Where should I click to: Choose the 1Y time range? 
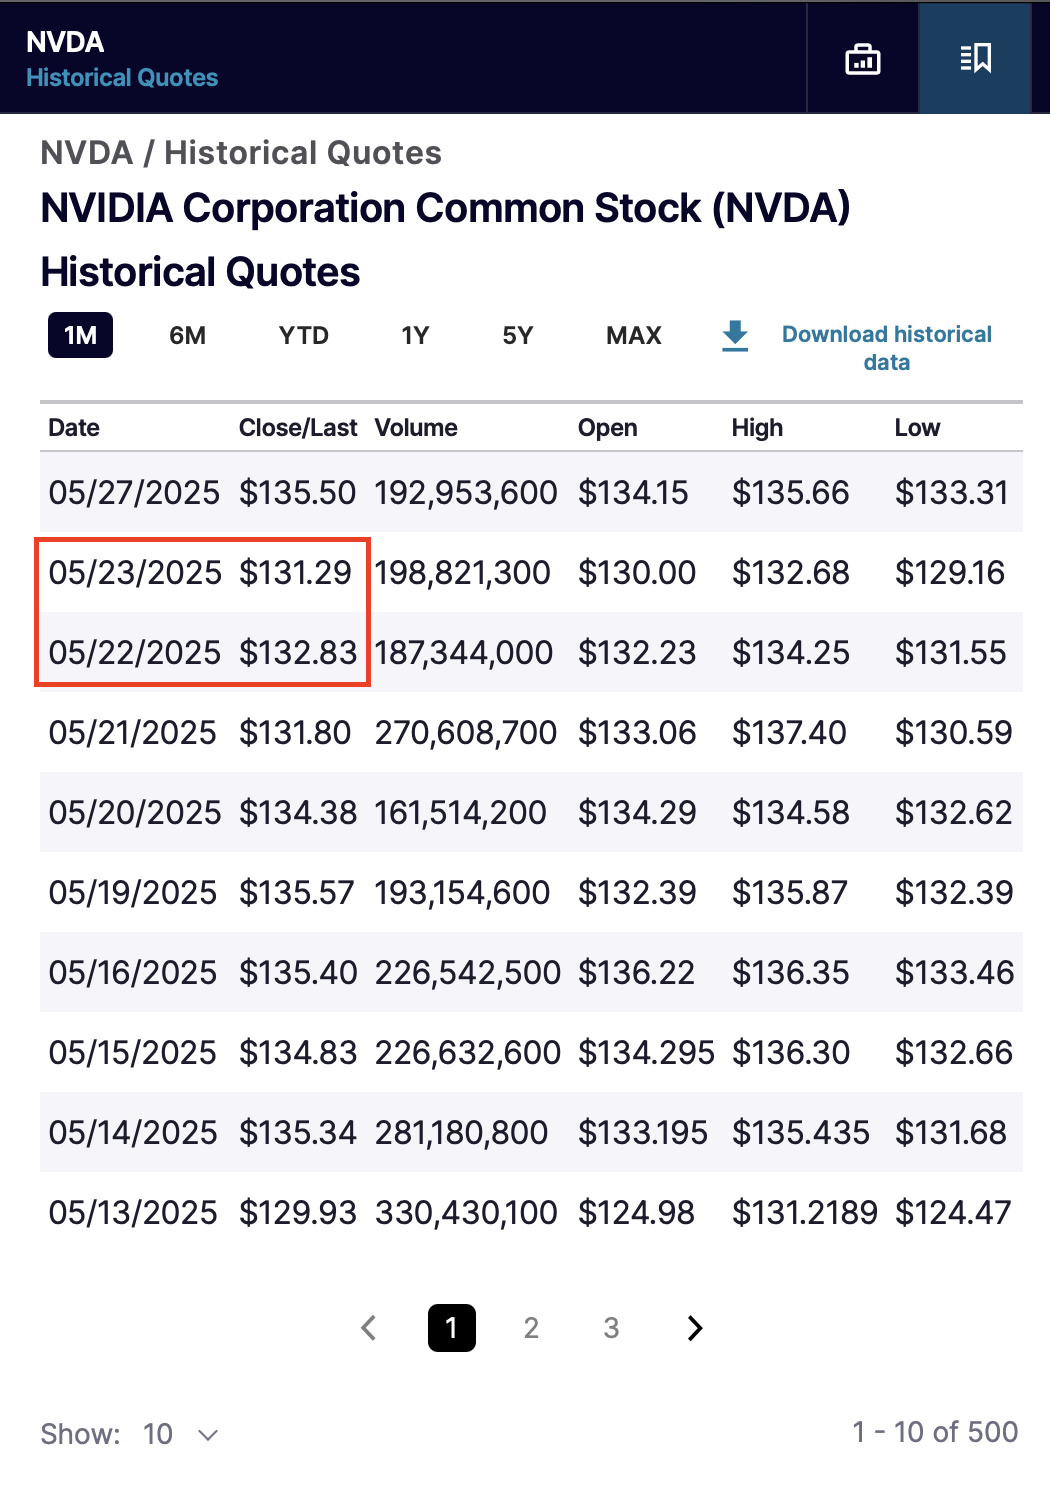(x=415, y=335)
